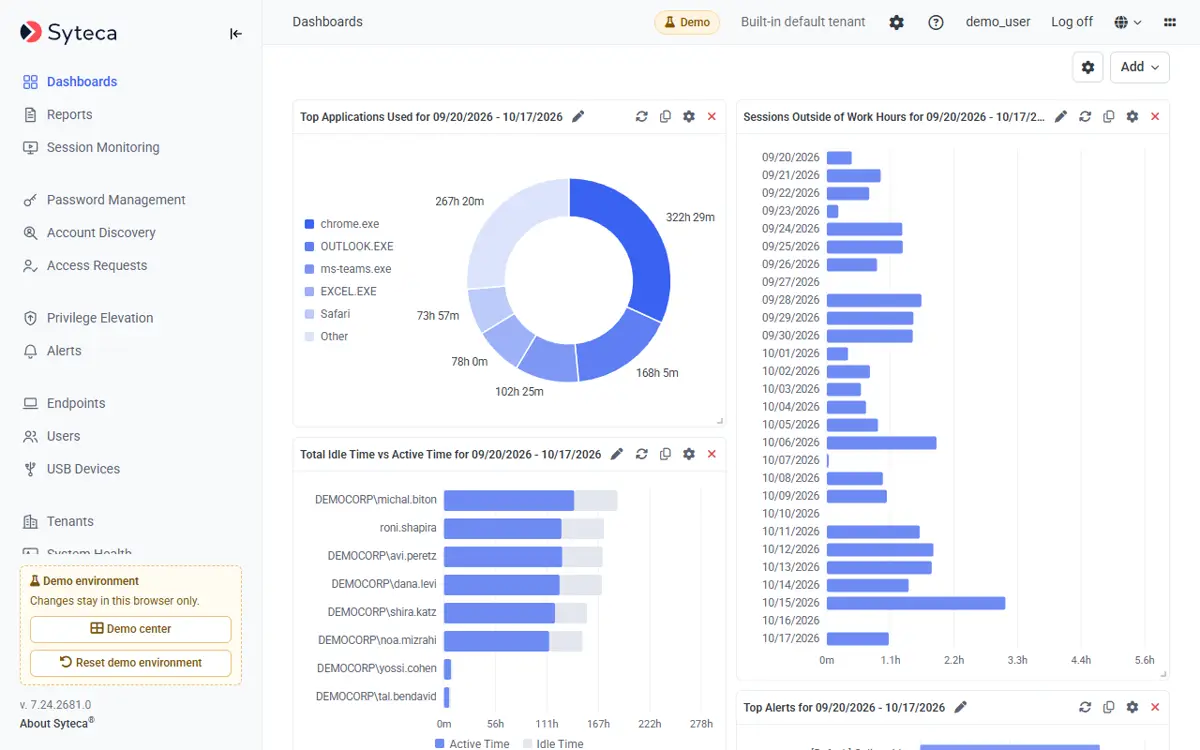Open the About Syteca link
Image resolution: width=1200 pixels, height=750 pixels.
click(x=57, y=723)
